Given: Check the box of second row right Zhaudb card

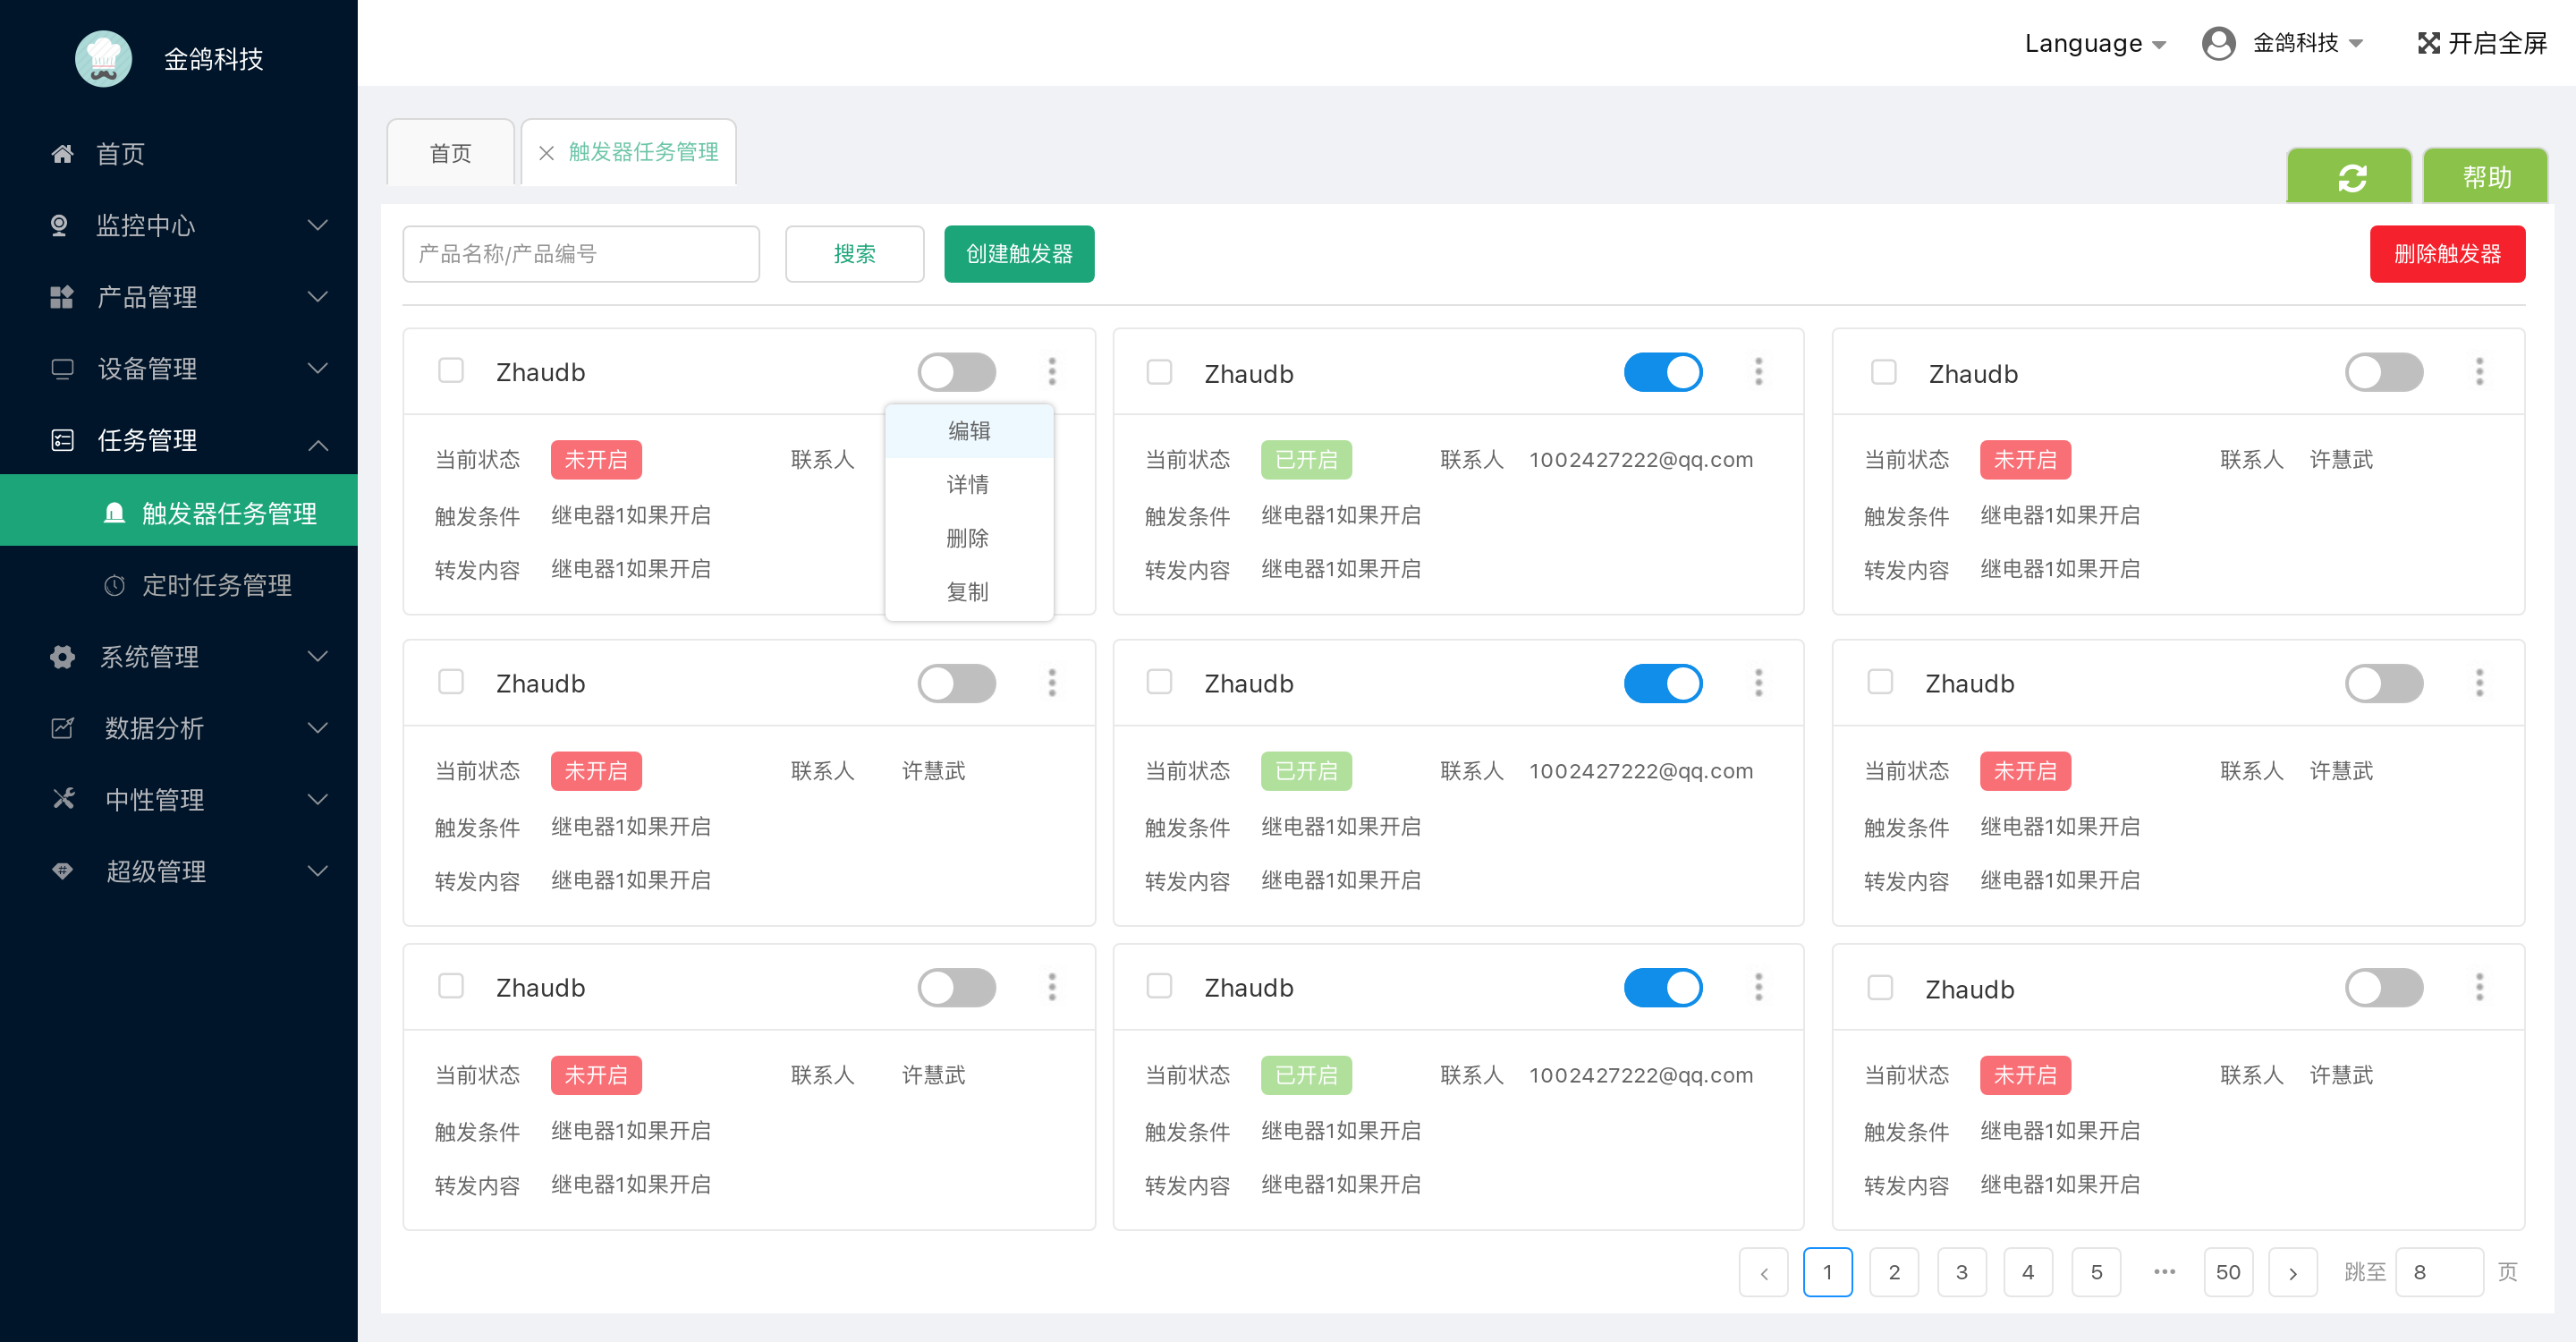Looking at the screenshot, I should pos(1880,682).
